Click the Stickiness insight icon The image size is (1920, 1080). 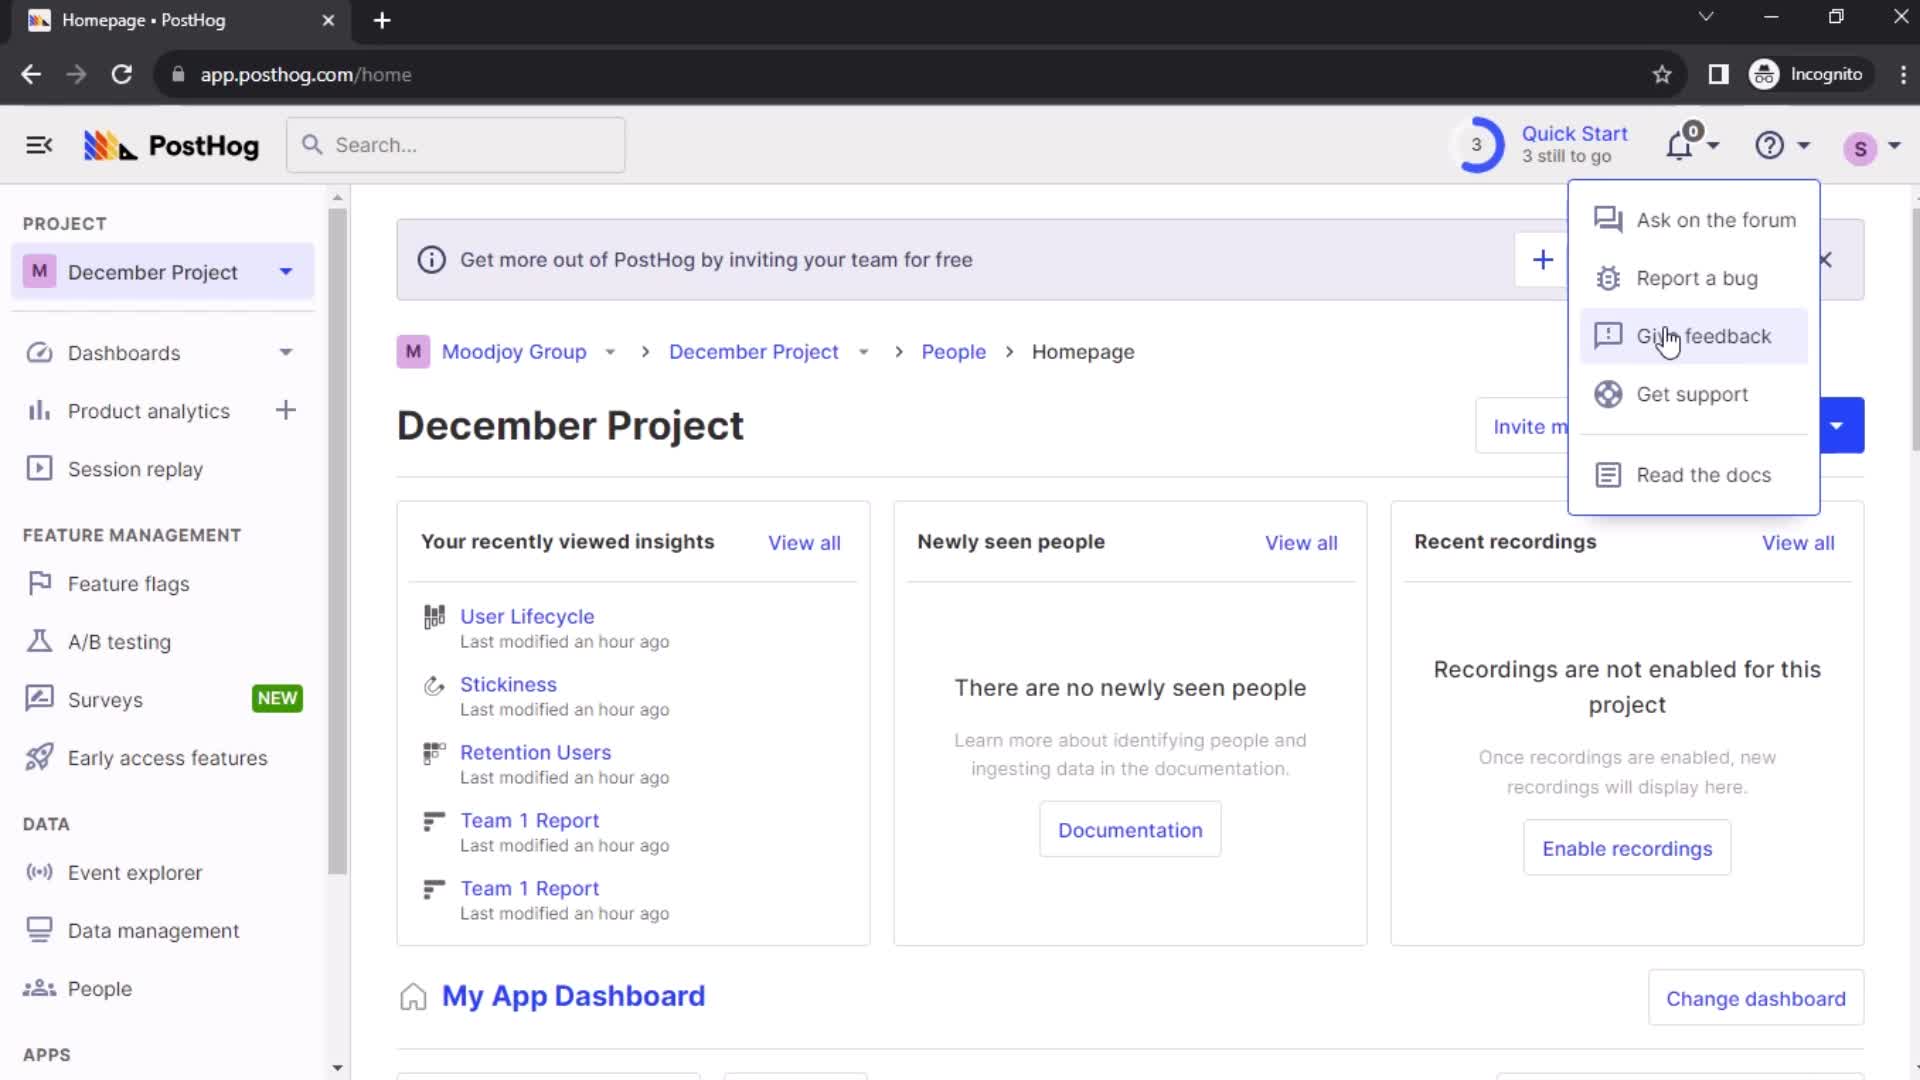pos(434,685)
